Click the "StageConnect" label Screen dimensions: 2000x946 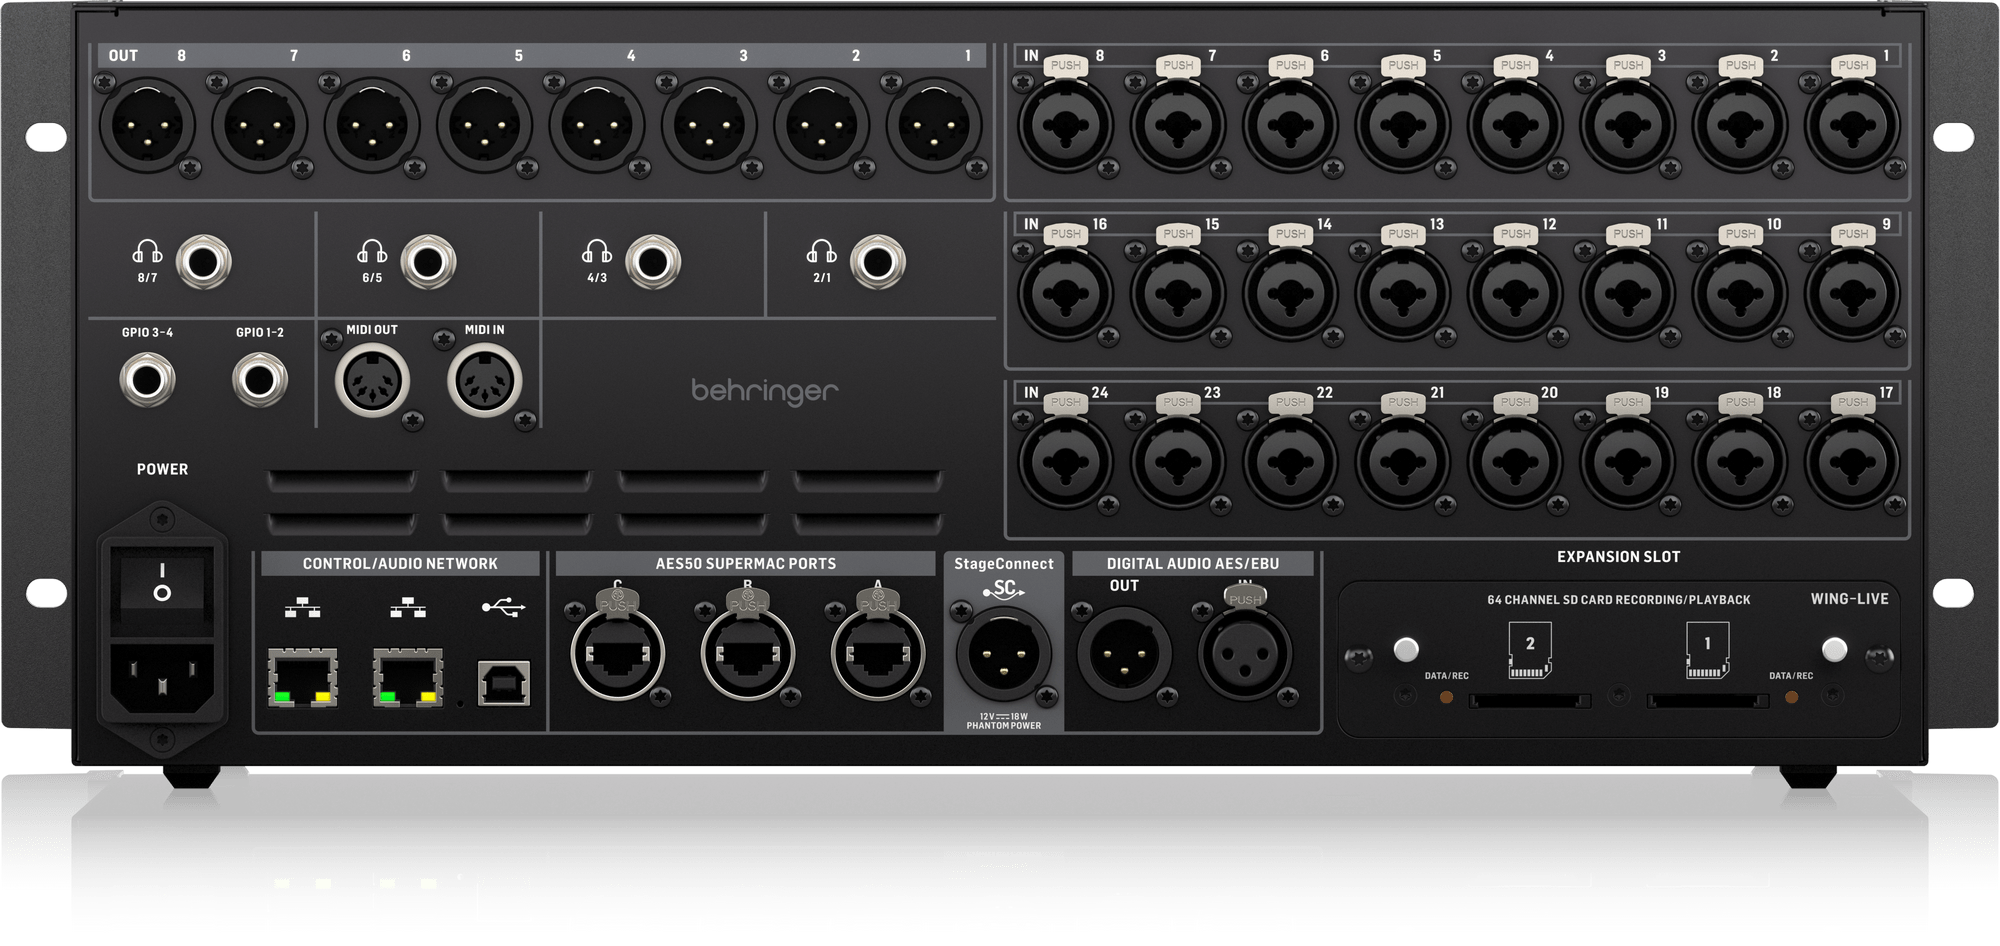click(1004, 564)
